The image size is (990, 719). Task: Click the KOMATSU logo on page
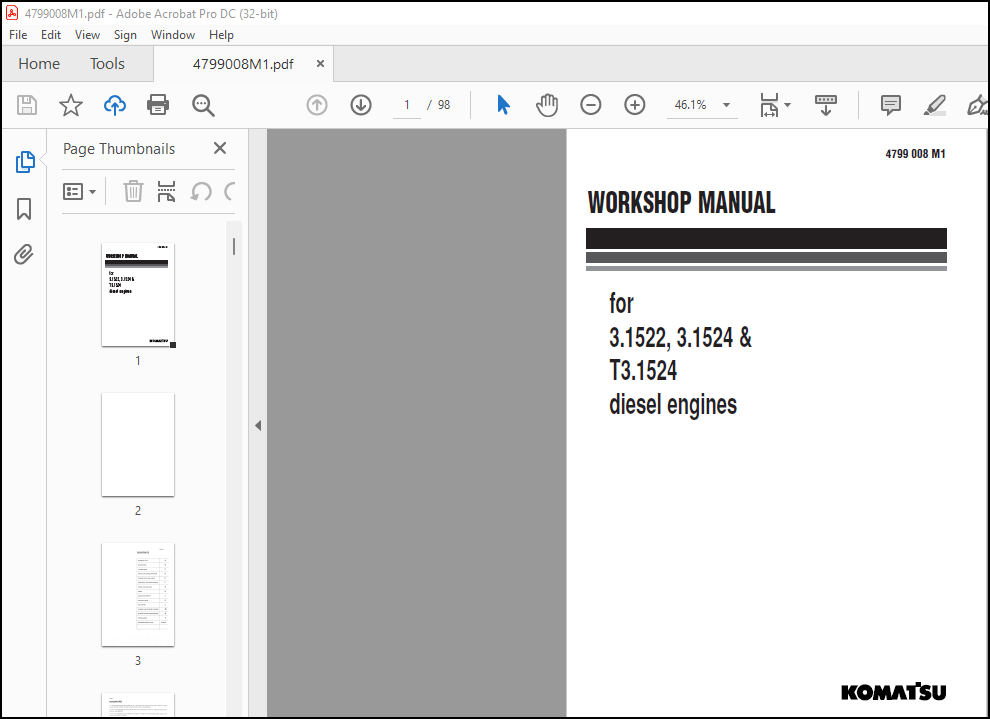893,692
